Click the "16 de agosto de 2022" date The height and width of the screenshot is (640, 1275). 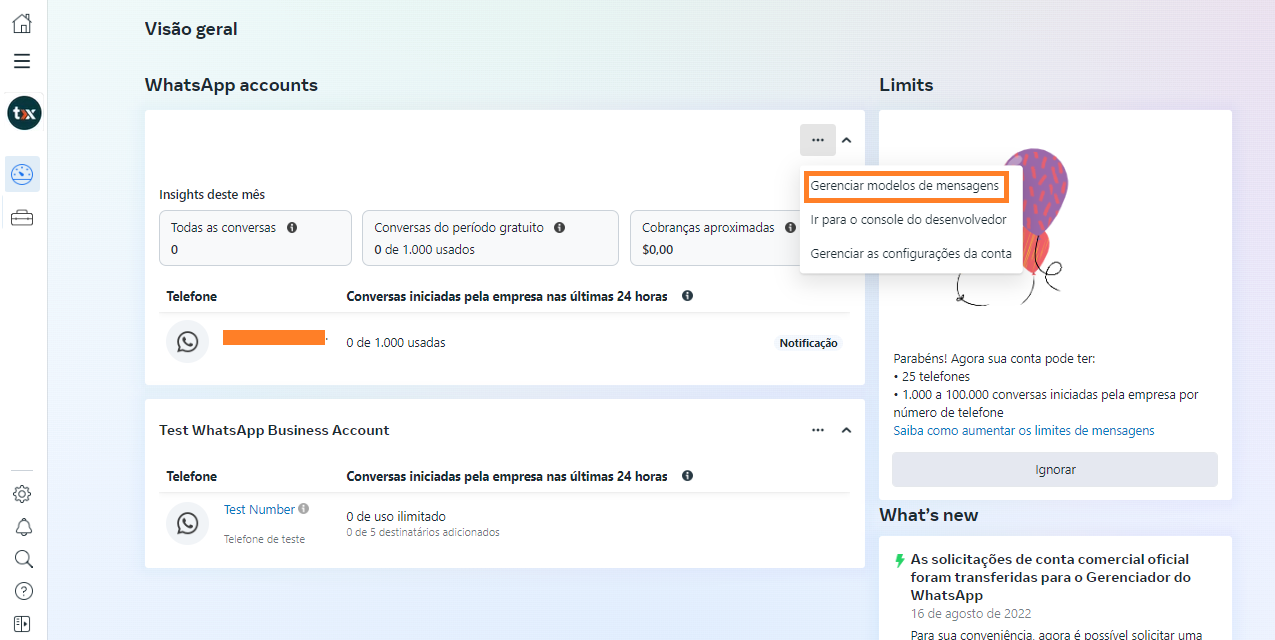pyautogui.click(x=971, y=613)
